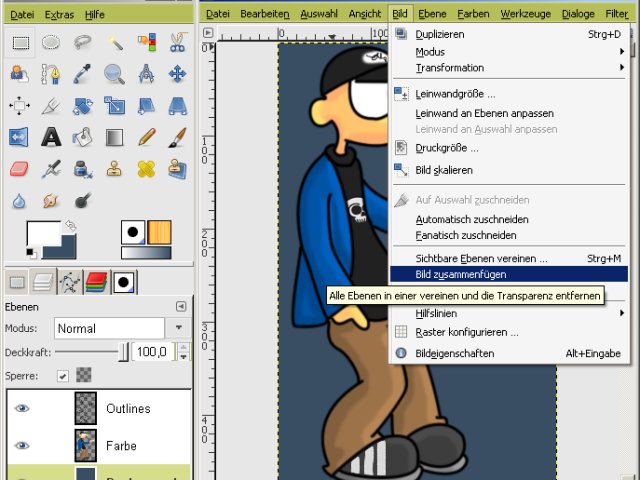Select the Eraser tool
640x480 pixels.
pos(19,169)
